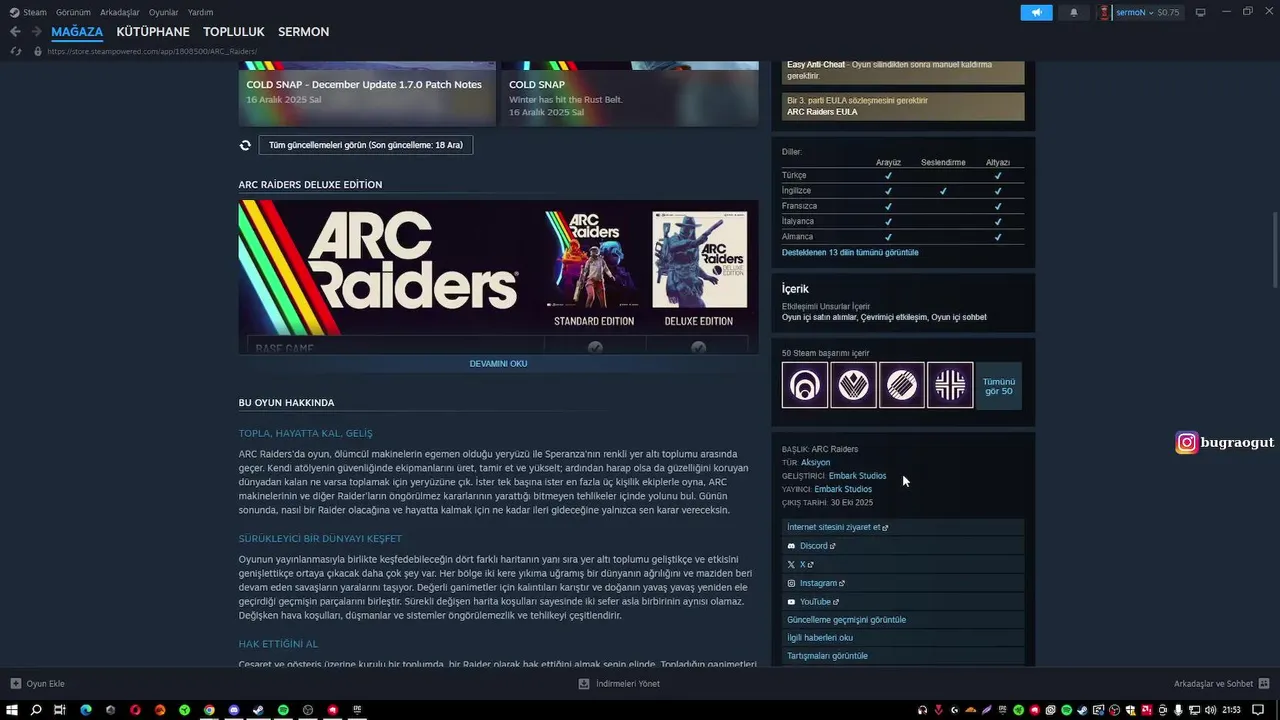This screenshot has height=720, width=1280.
Task: Click the X logo in links list
Action: click(x=791, y=564)
